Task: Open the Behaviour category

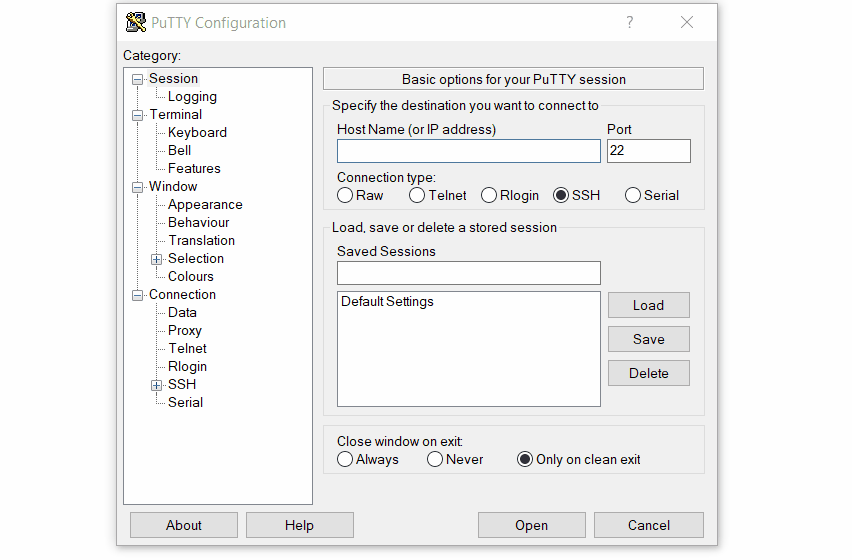Action: click(x=198, y=222)
